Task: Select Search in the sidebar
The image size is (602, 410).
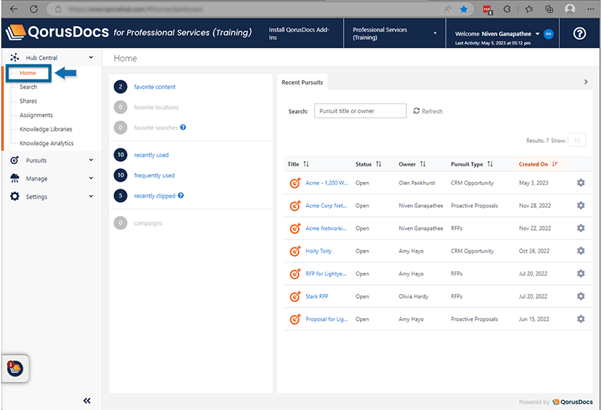Action: [28, 87]
